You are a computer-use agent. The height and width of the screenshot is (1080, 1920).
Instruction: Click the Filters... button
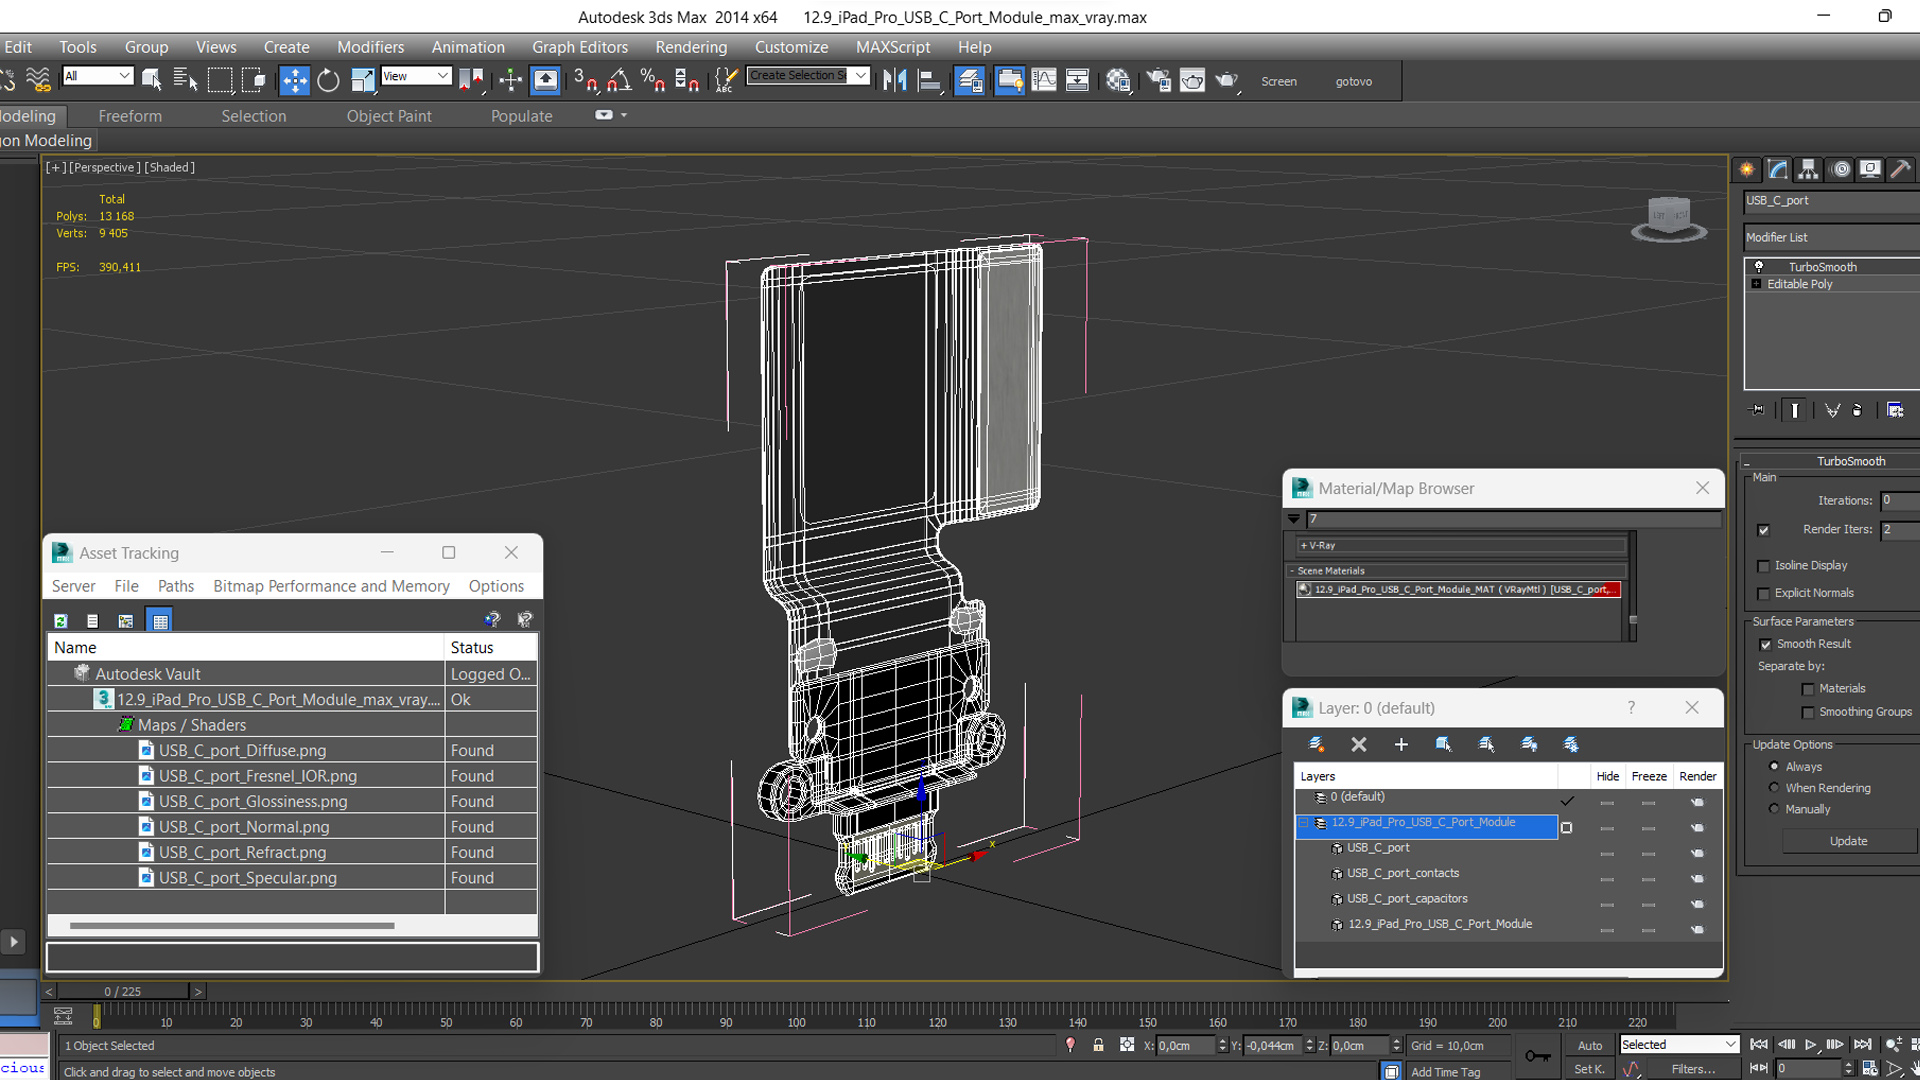1693,1069
